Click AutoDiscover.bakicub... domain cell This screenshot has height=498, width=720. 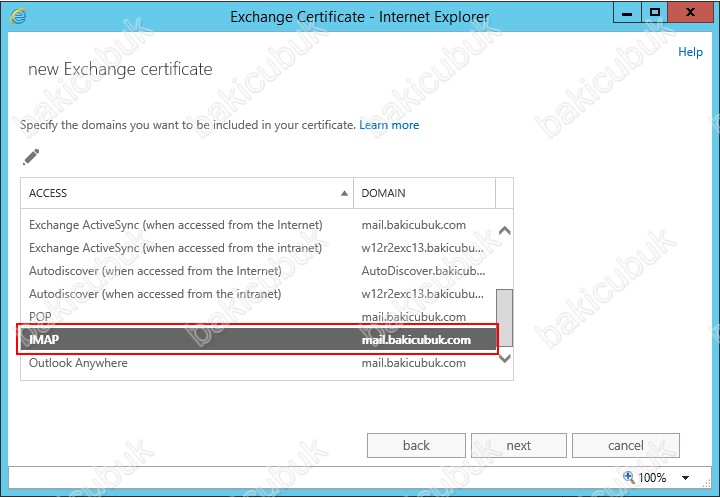423,271
